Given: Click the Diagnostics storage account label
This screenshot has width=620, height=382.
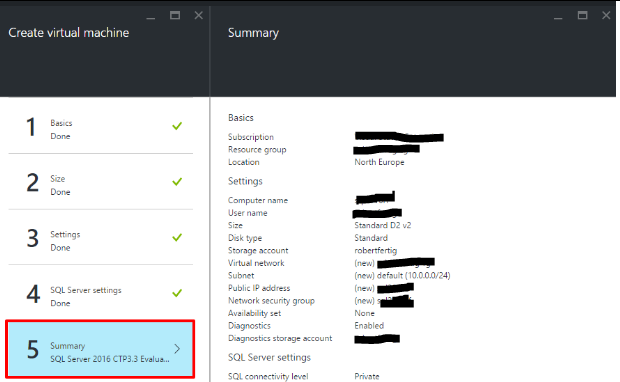Looking at the screenshot, I should tap(280, 338).
